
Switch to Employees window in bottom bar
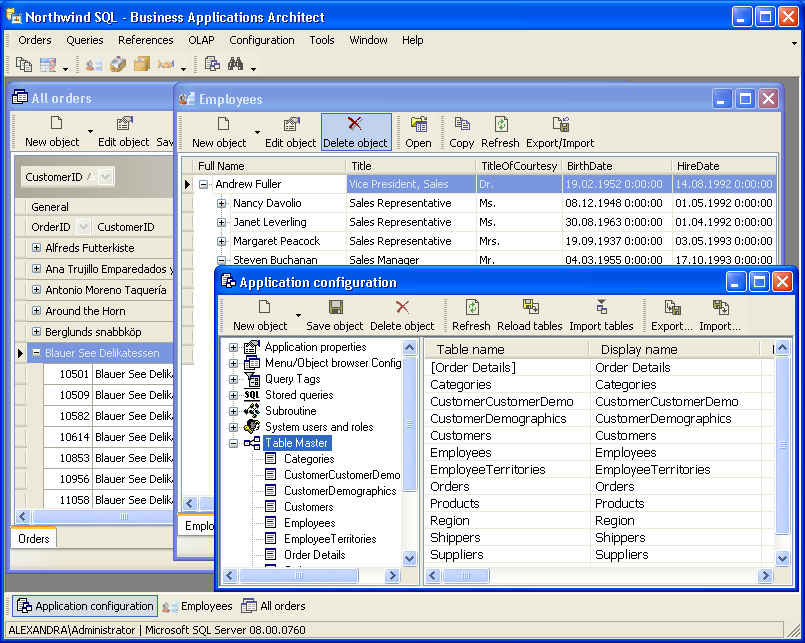click(x=197, y=606)
